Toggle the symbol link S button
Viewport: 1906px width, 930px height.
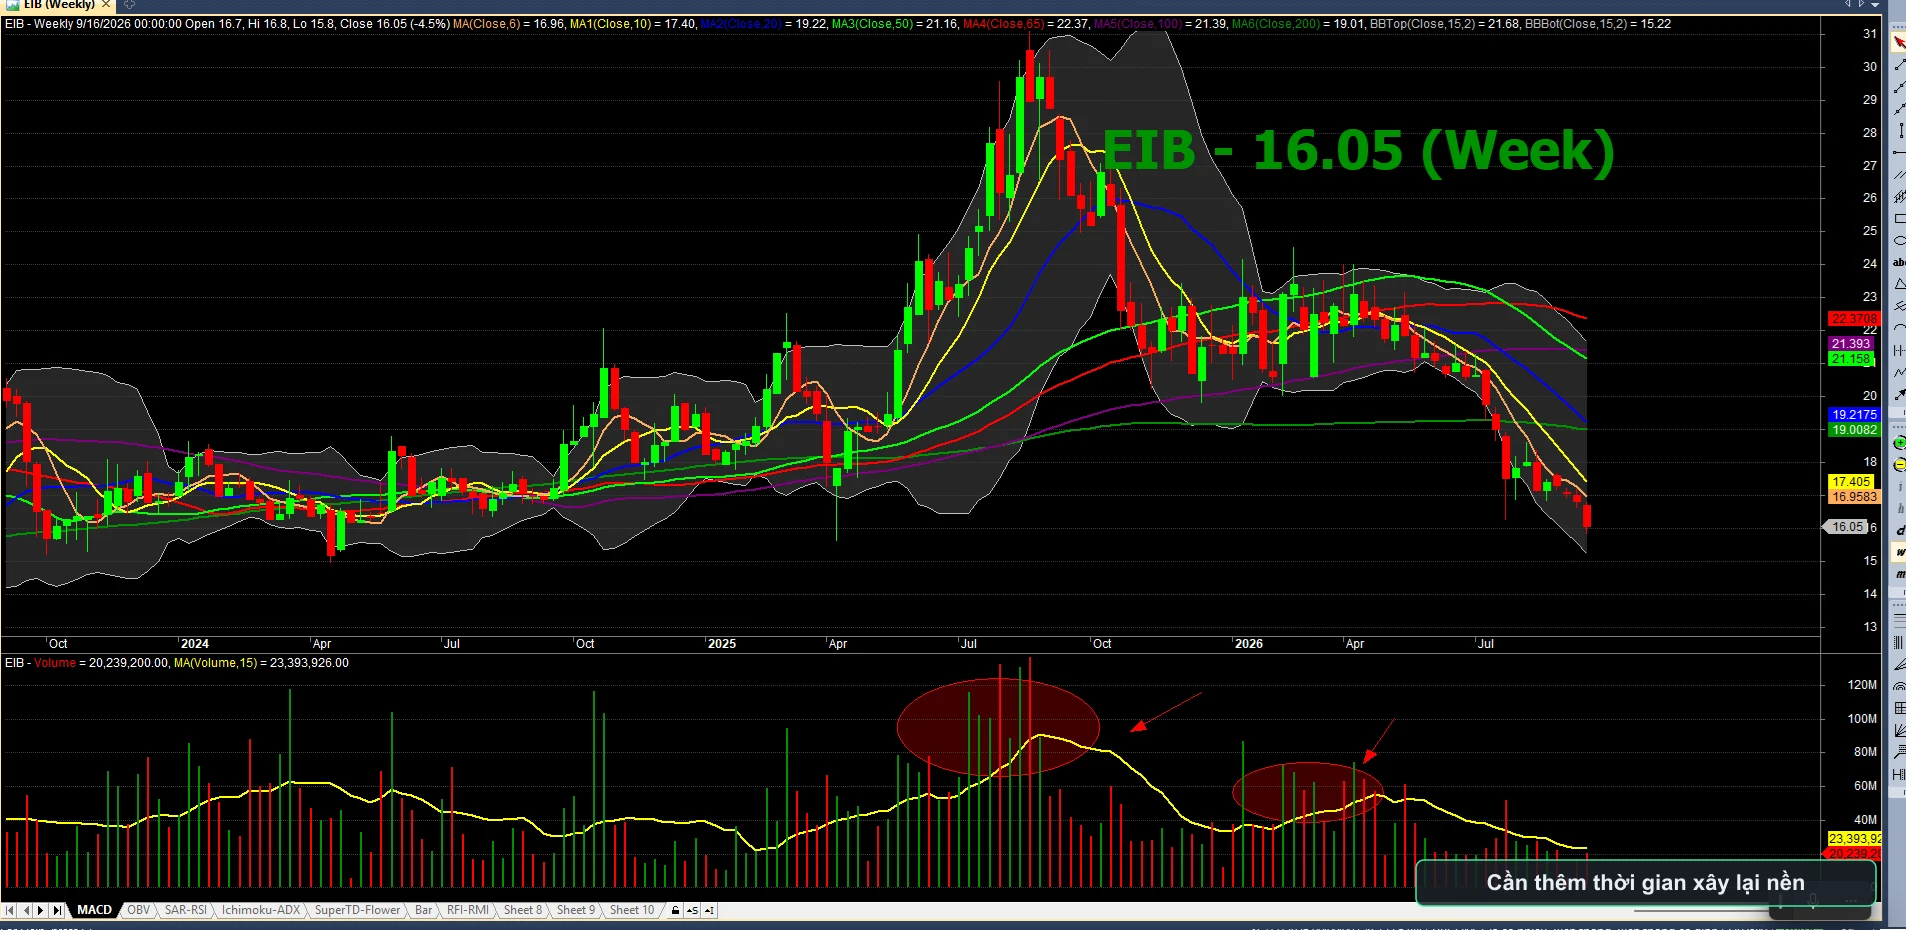(x=693, y=911)
